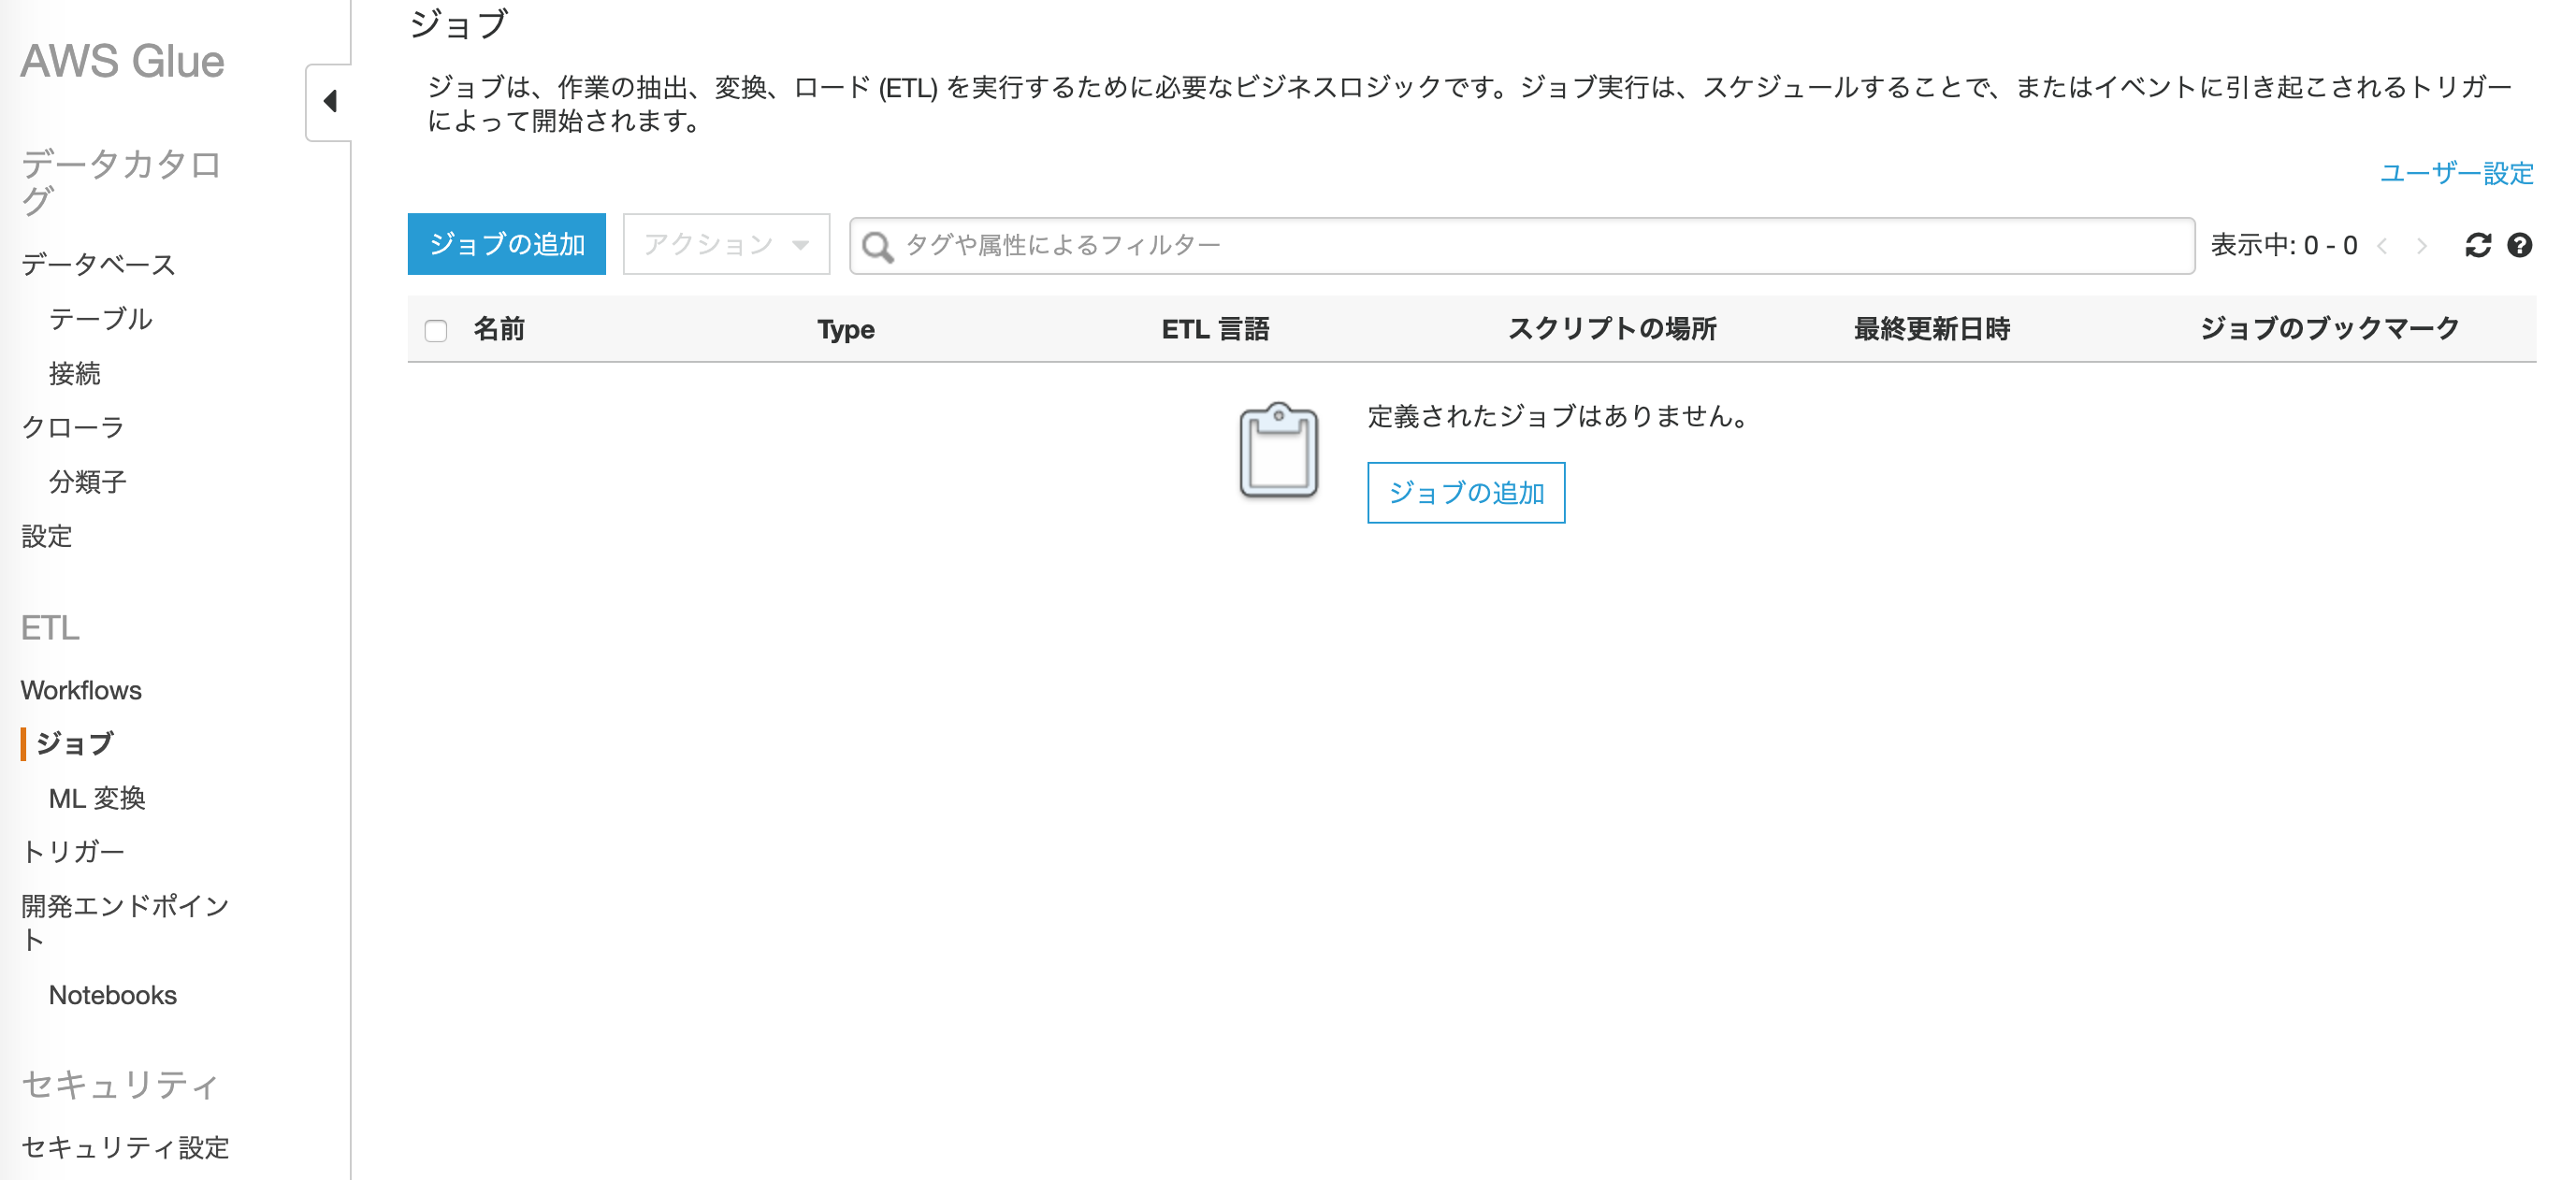The image size is (2576, 1180).
Task: Click the refresh icon in the toolbar
Action: [x=2477, y=245]
